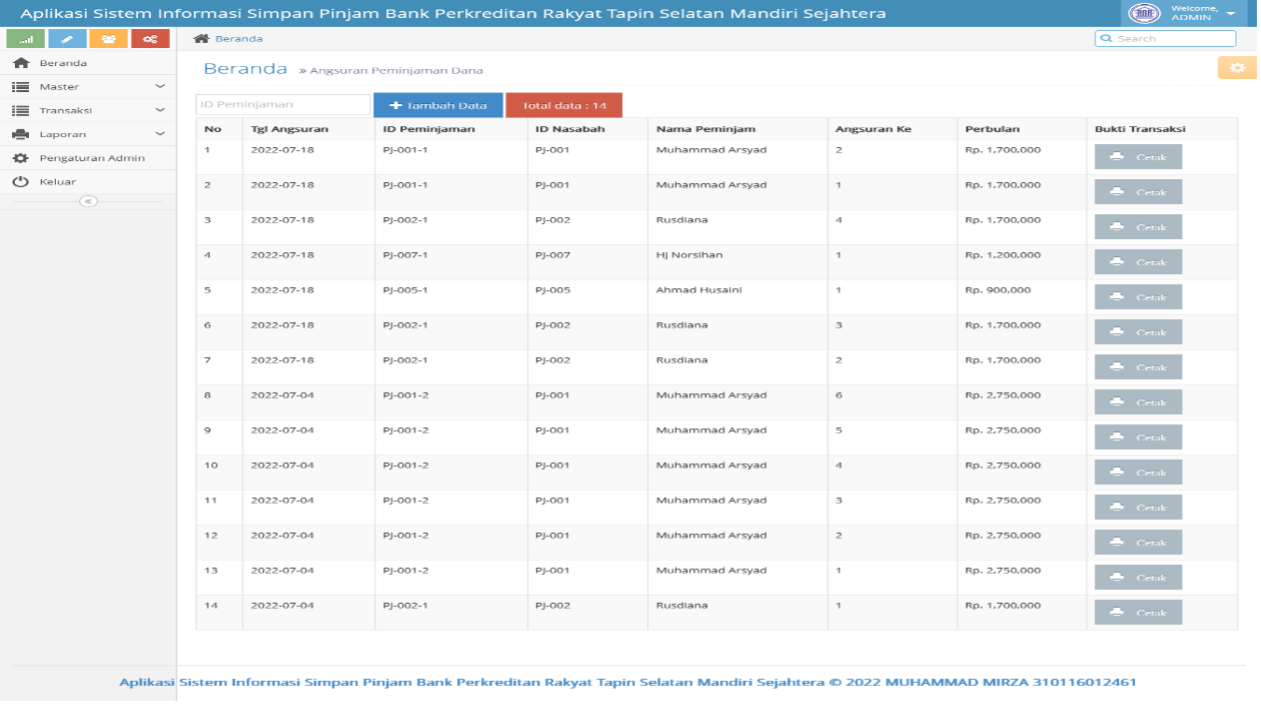The width and height of the screenshot is (1261, 705).
Task: Click the Angsuran Peminjaman Dana subtitle
Action: (x=396, y=71)
